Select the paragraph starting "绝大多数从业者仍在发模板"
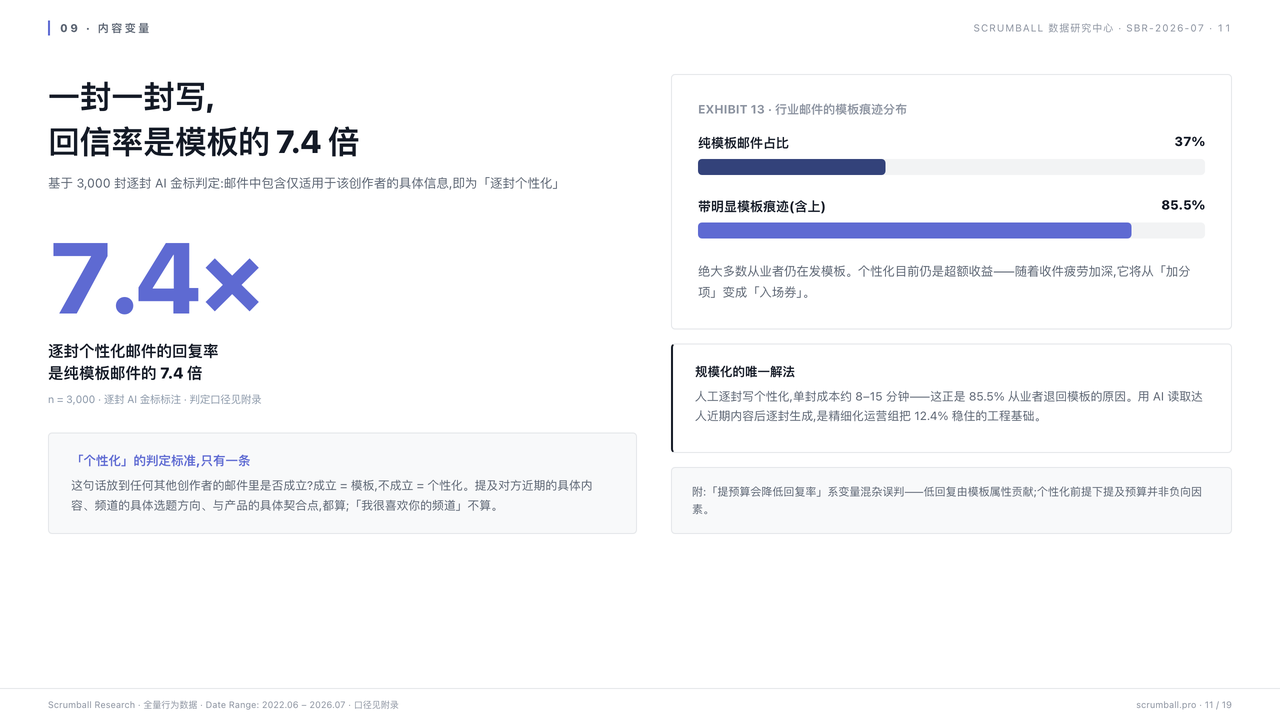This screenshot has width=1280, height=720. [x=945, y=282]
